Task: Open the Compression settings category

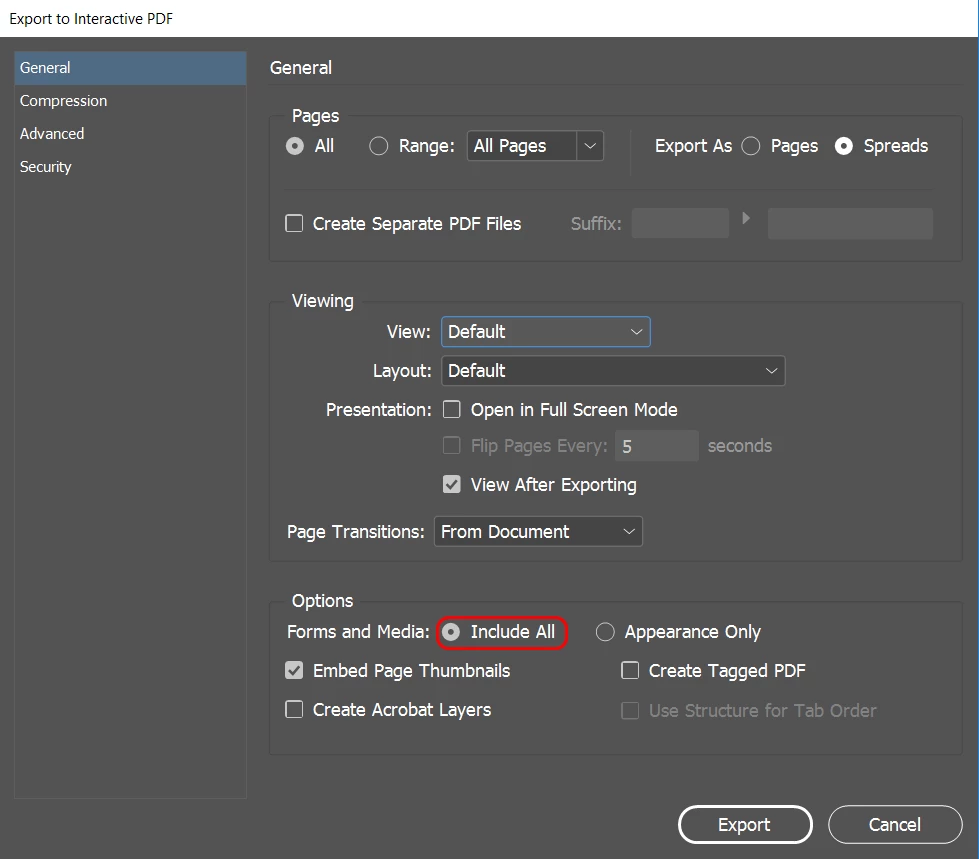Action: point(130,101)
